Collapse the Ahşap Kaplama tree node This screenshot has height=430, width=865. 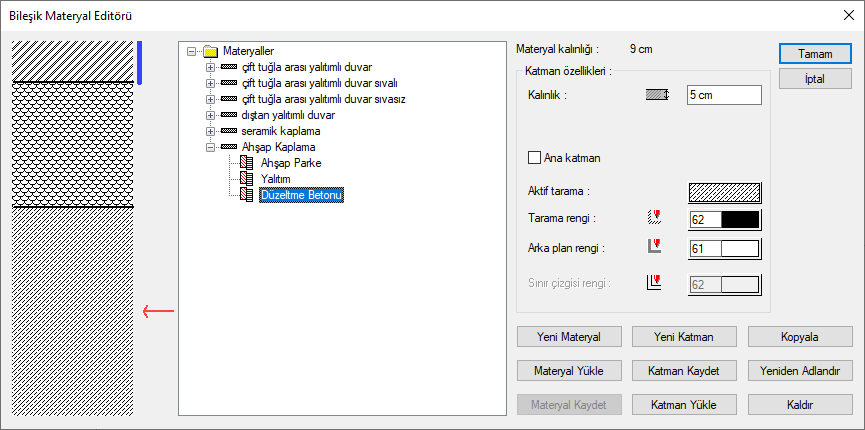210,147
